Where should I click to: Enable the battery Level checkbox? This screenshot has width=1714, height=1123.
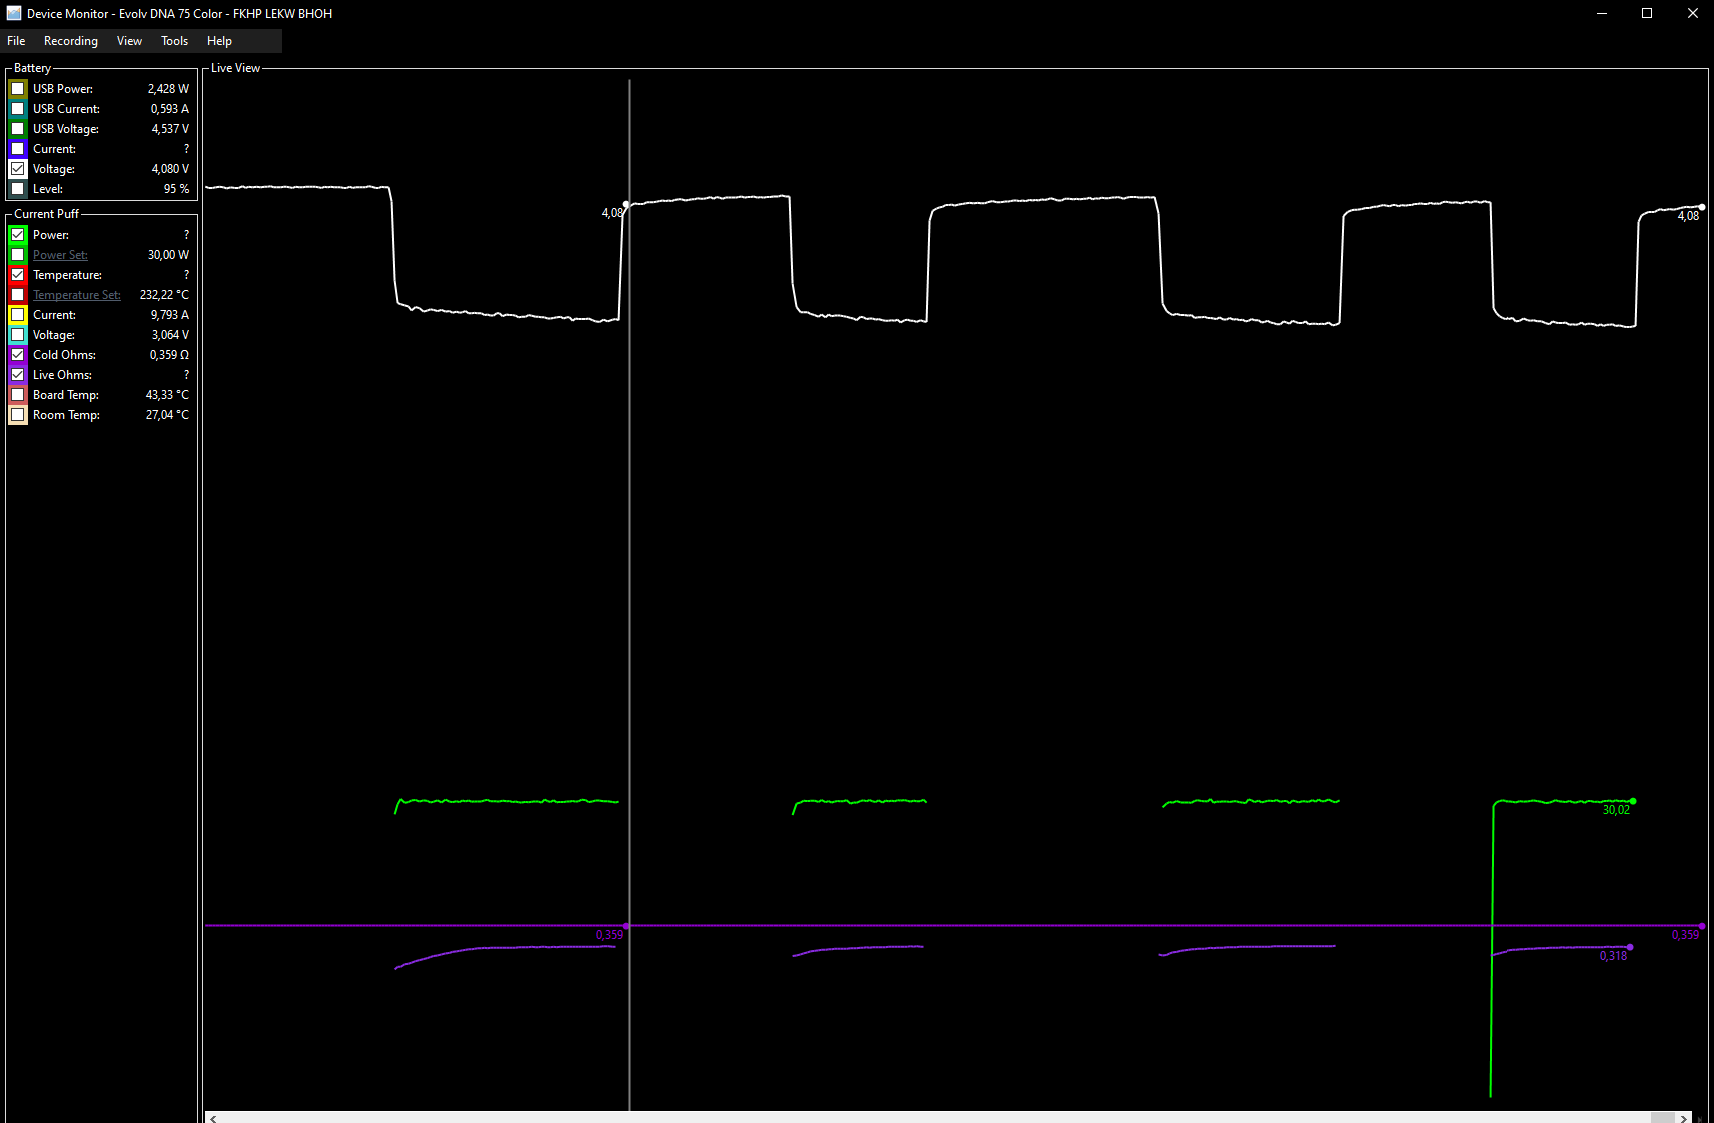coord(18,189)
